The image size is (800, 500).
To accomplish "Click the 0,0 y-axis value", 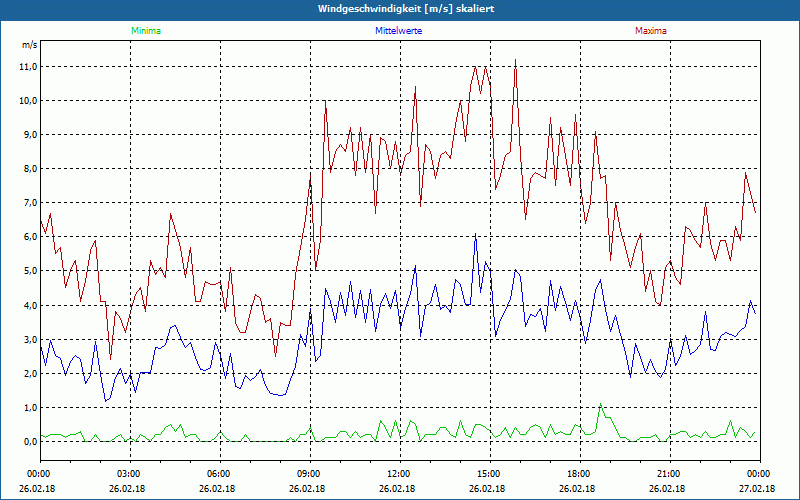I will pos(29,442).
